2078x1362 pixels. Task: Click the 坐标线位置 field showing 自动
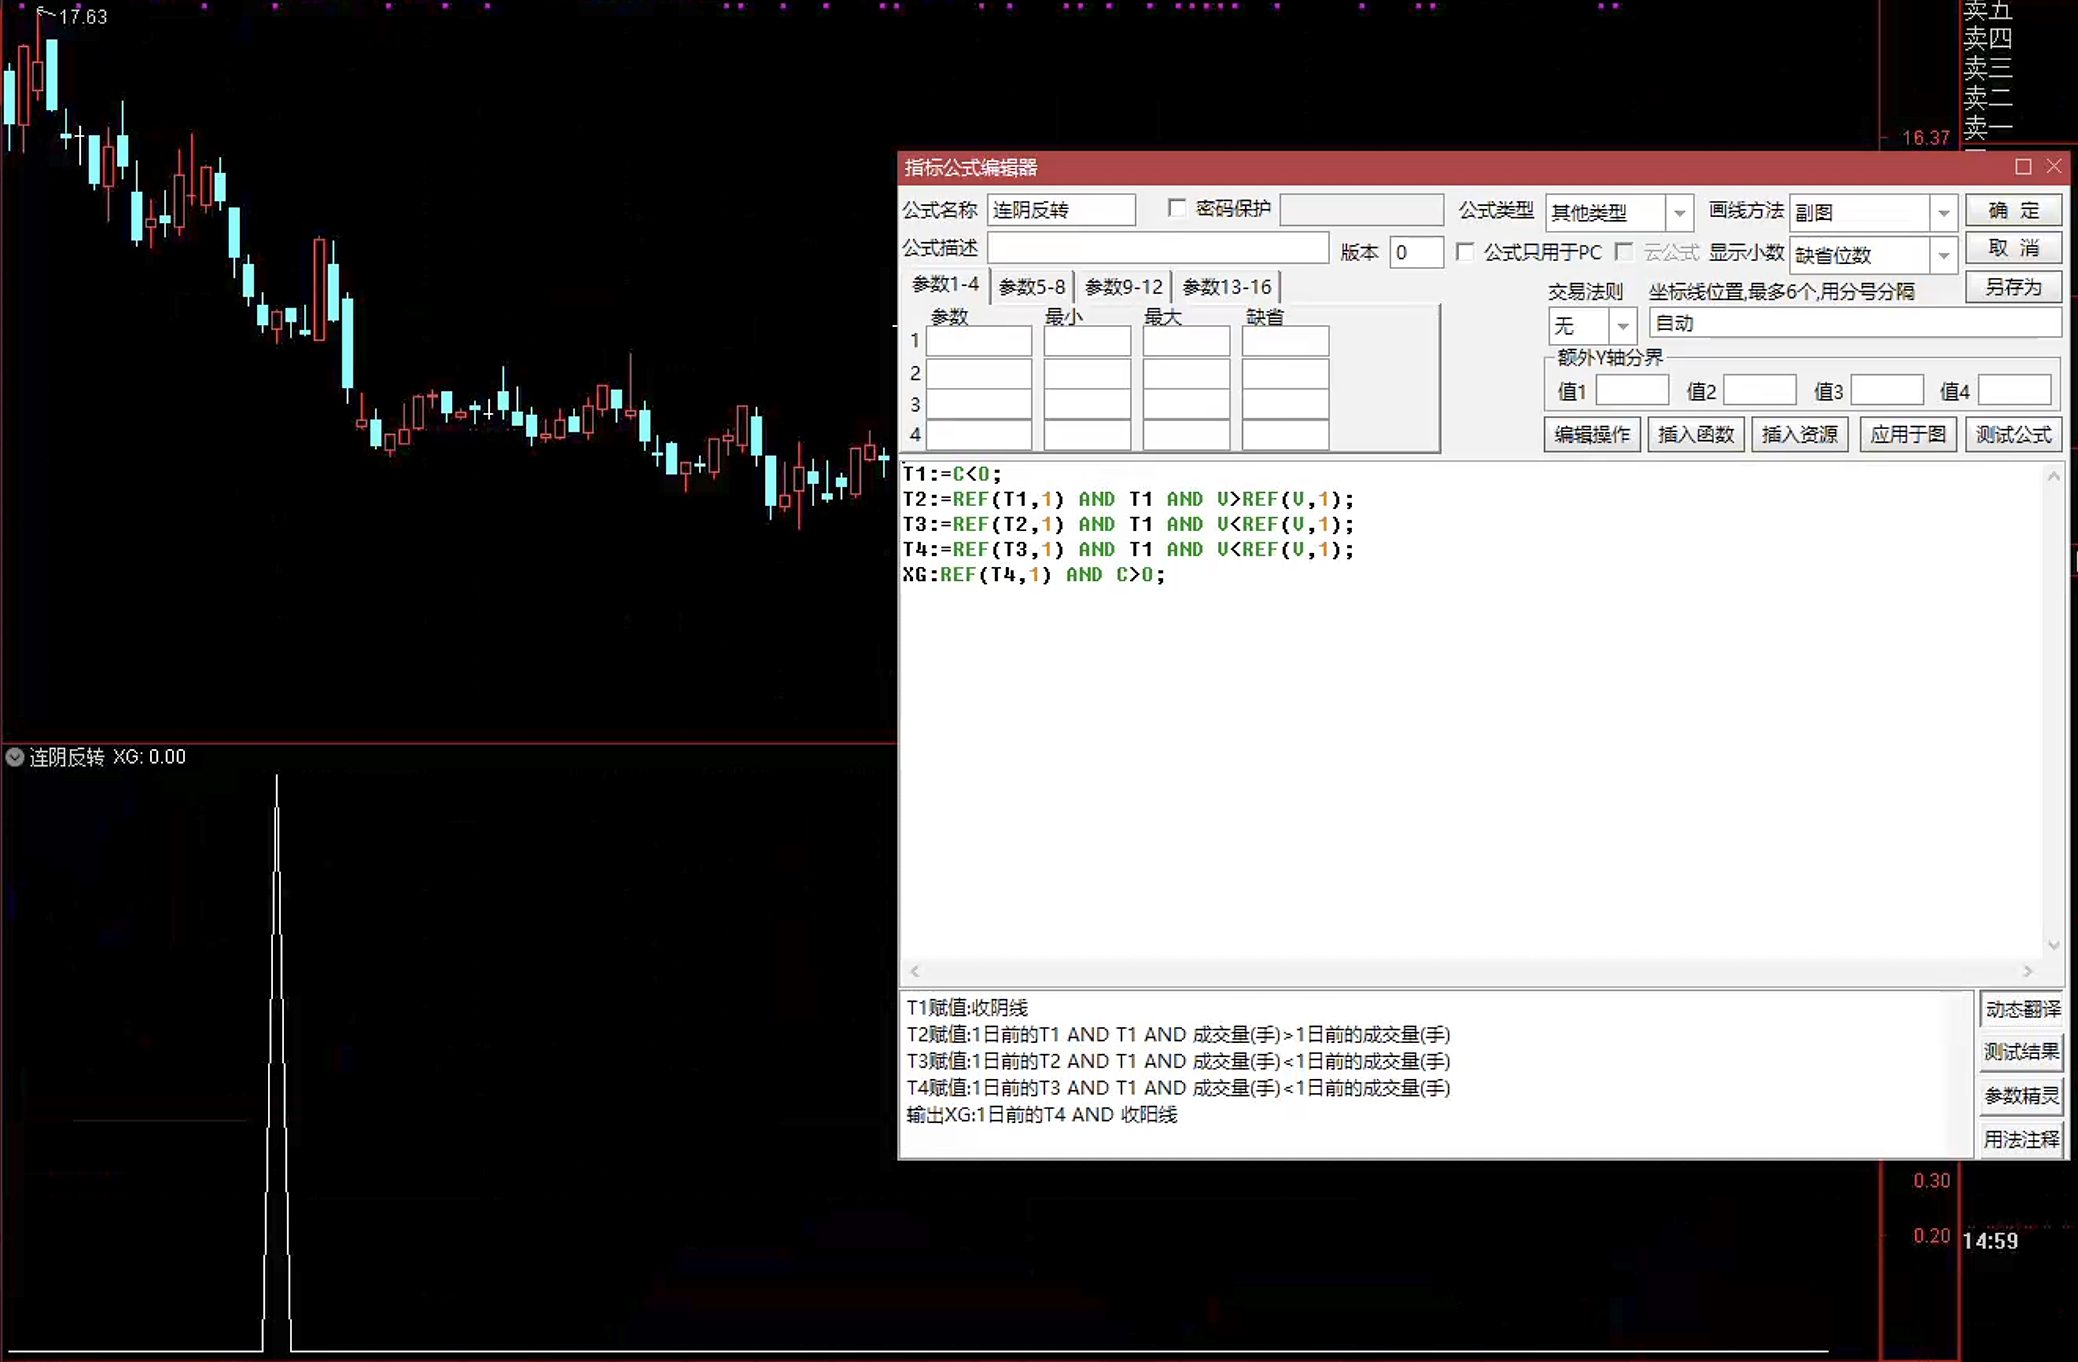[x=1855, y=323]
